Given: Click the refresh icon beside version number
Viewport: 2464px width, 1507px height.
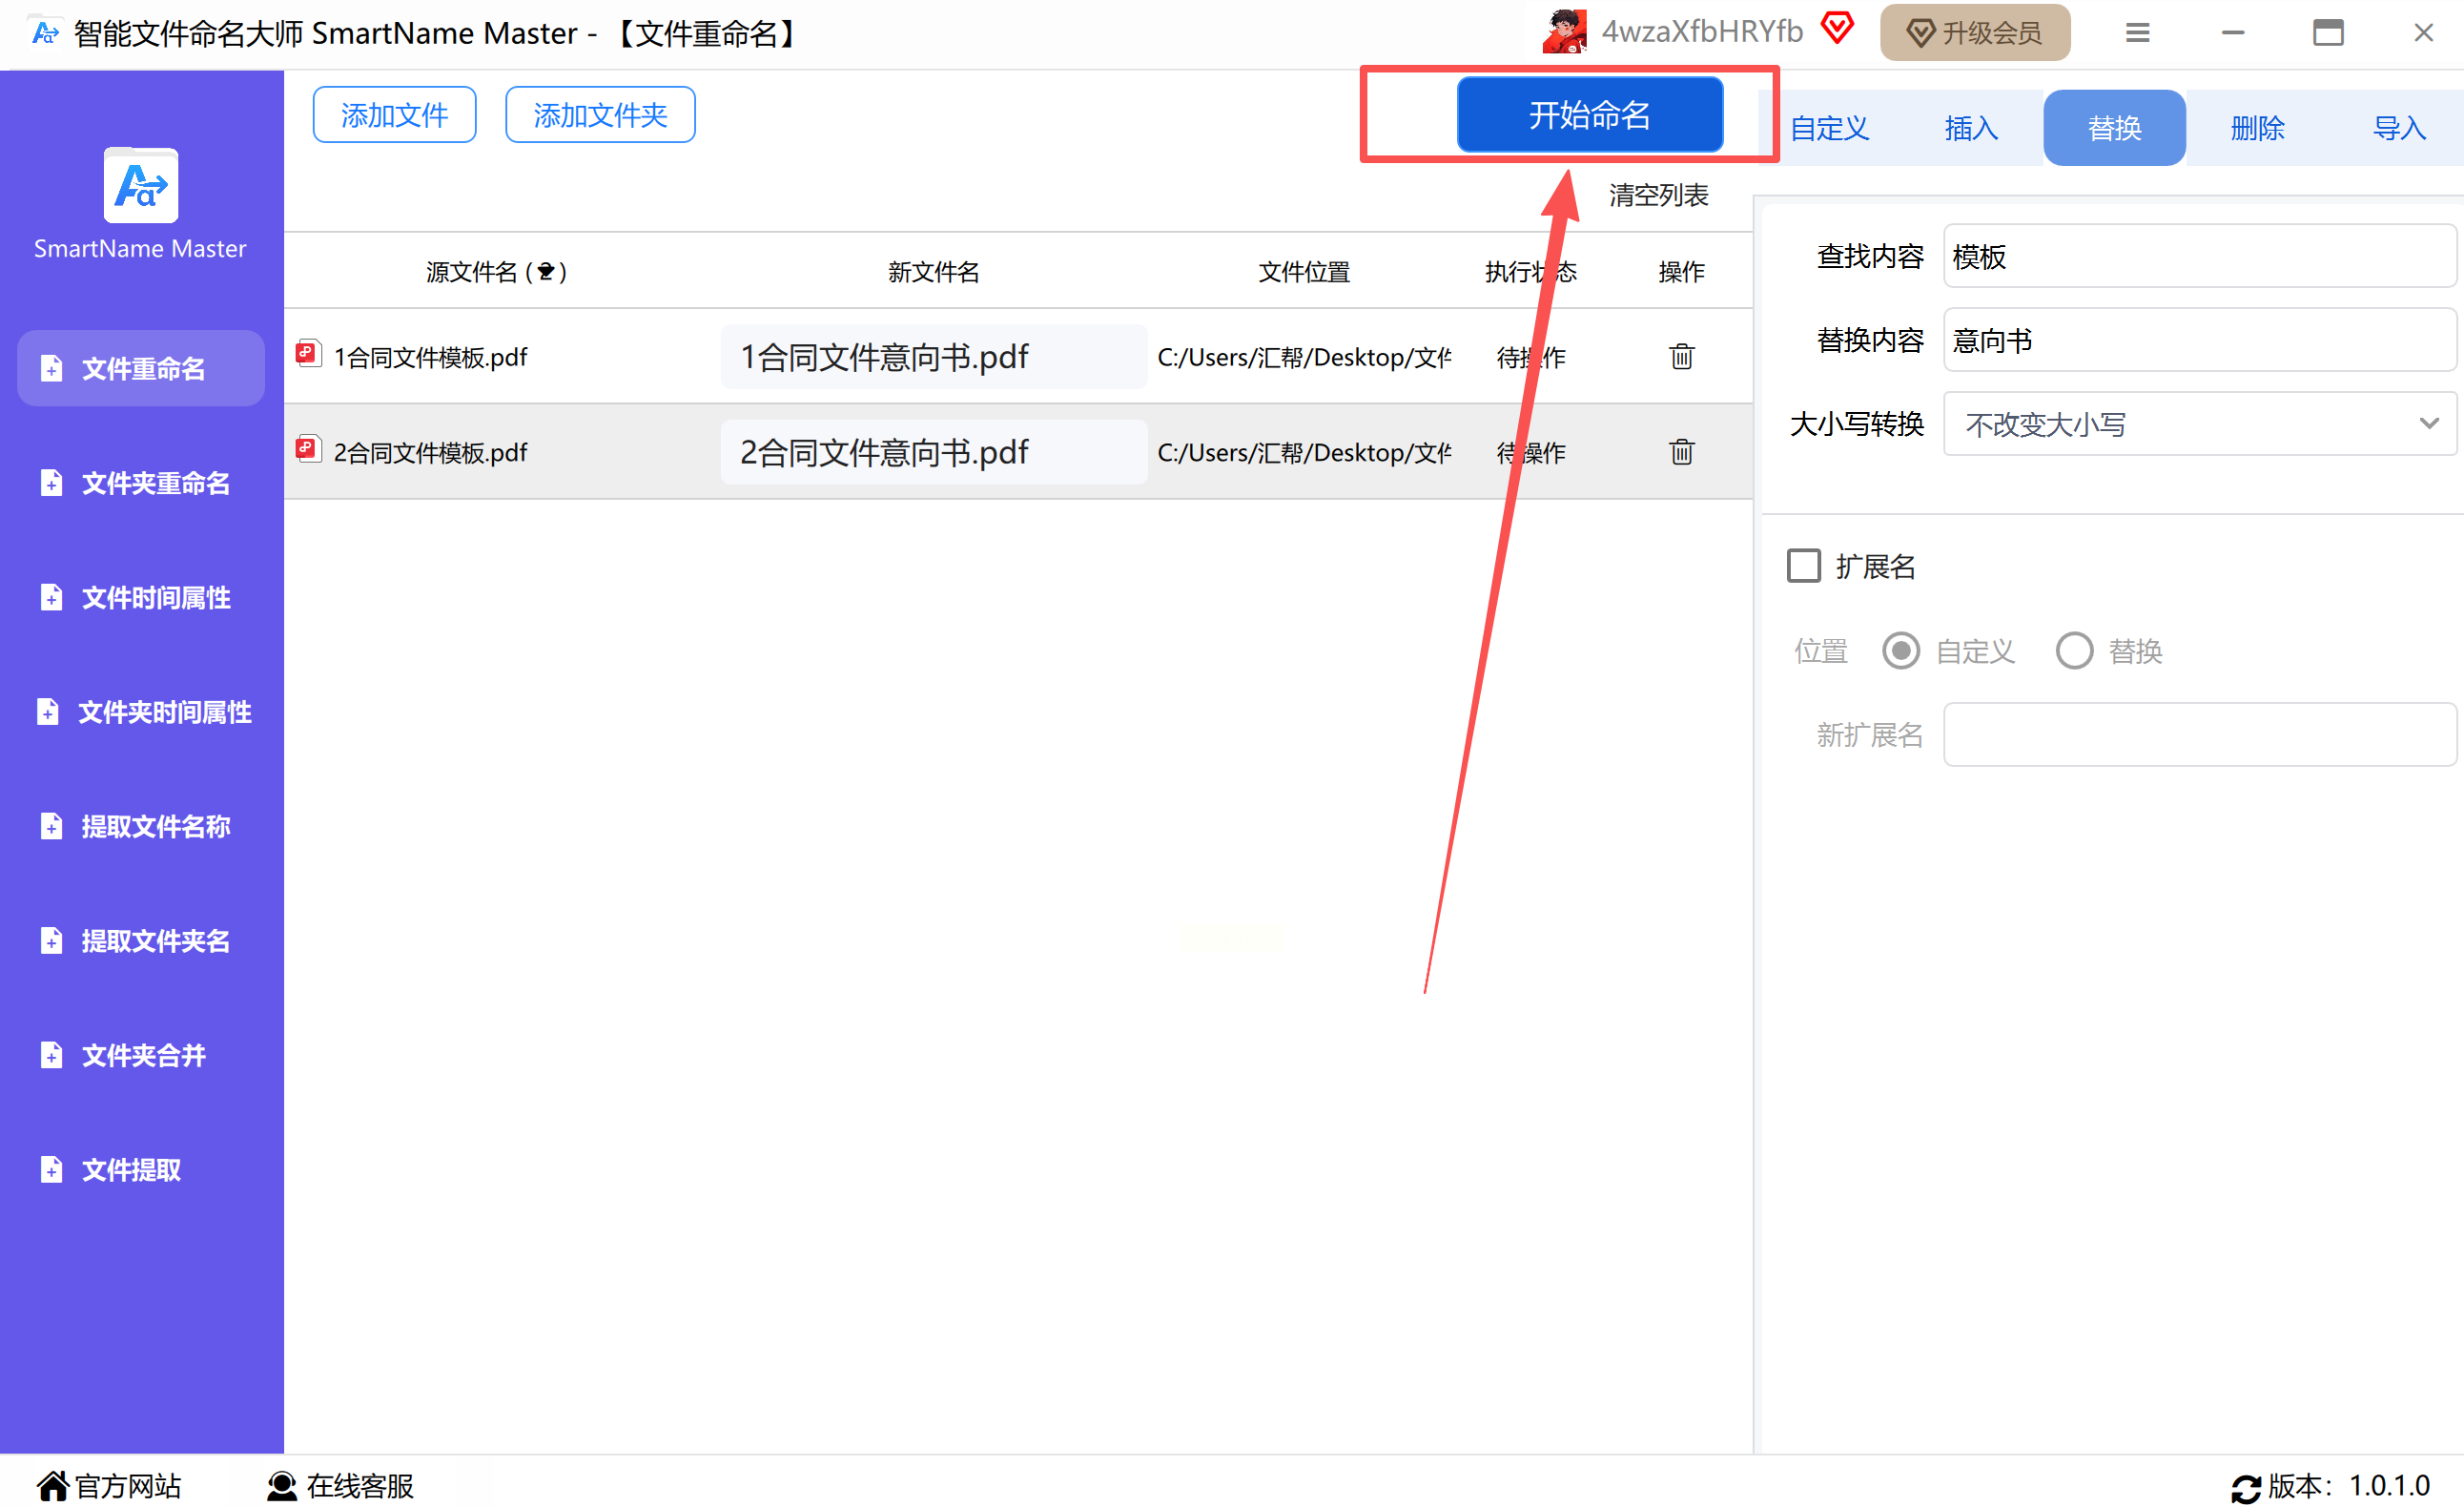Looking at the screenshot, I should coord(2245,1487).
